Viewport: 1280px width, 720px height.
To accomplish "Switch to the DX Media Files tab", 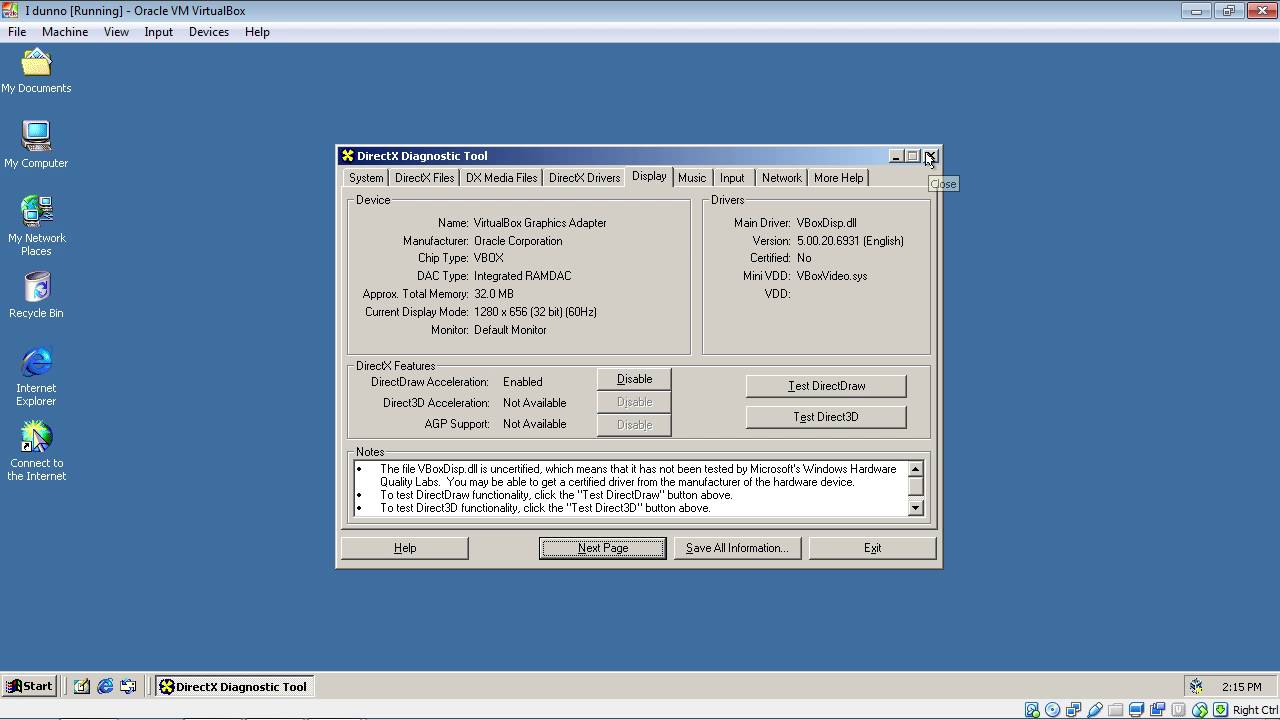I will 501,178.
